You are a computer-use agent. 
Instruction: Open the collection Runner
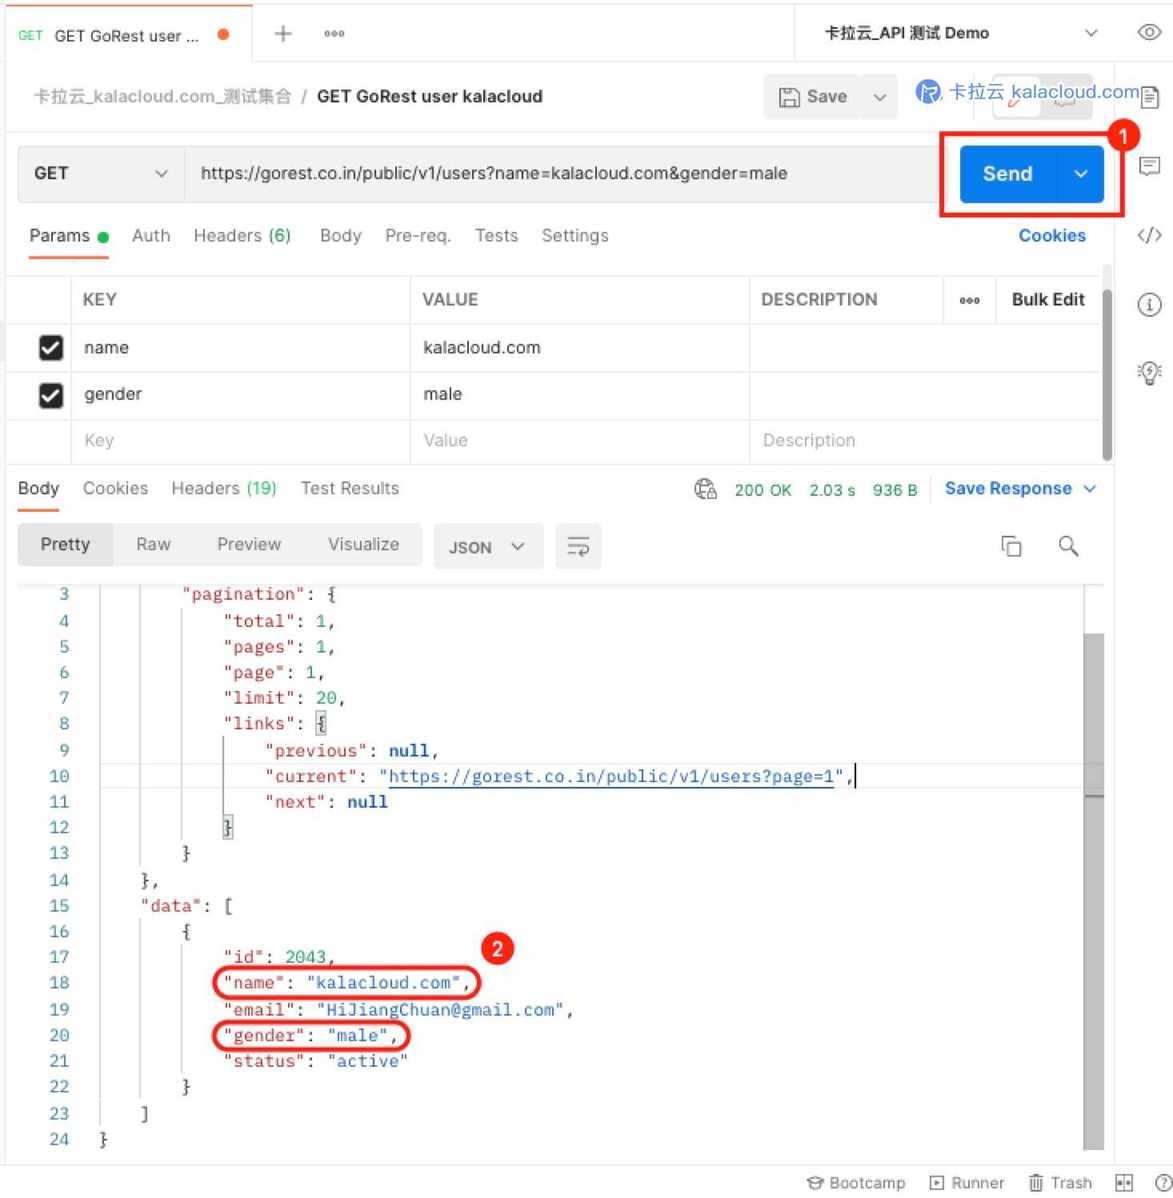coord(967,1182)
